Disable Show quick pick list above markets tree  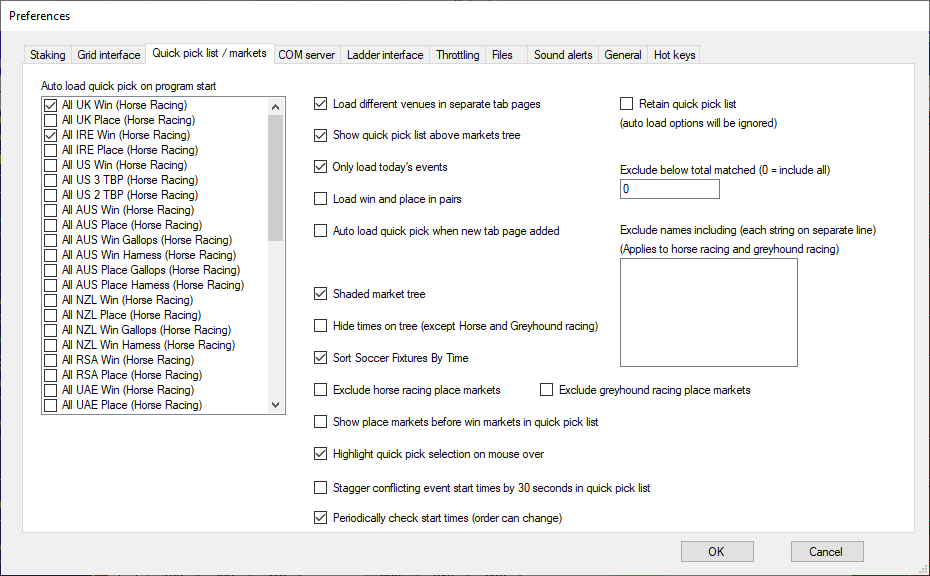320,135
